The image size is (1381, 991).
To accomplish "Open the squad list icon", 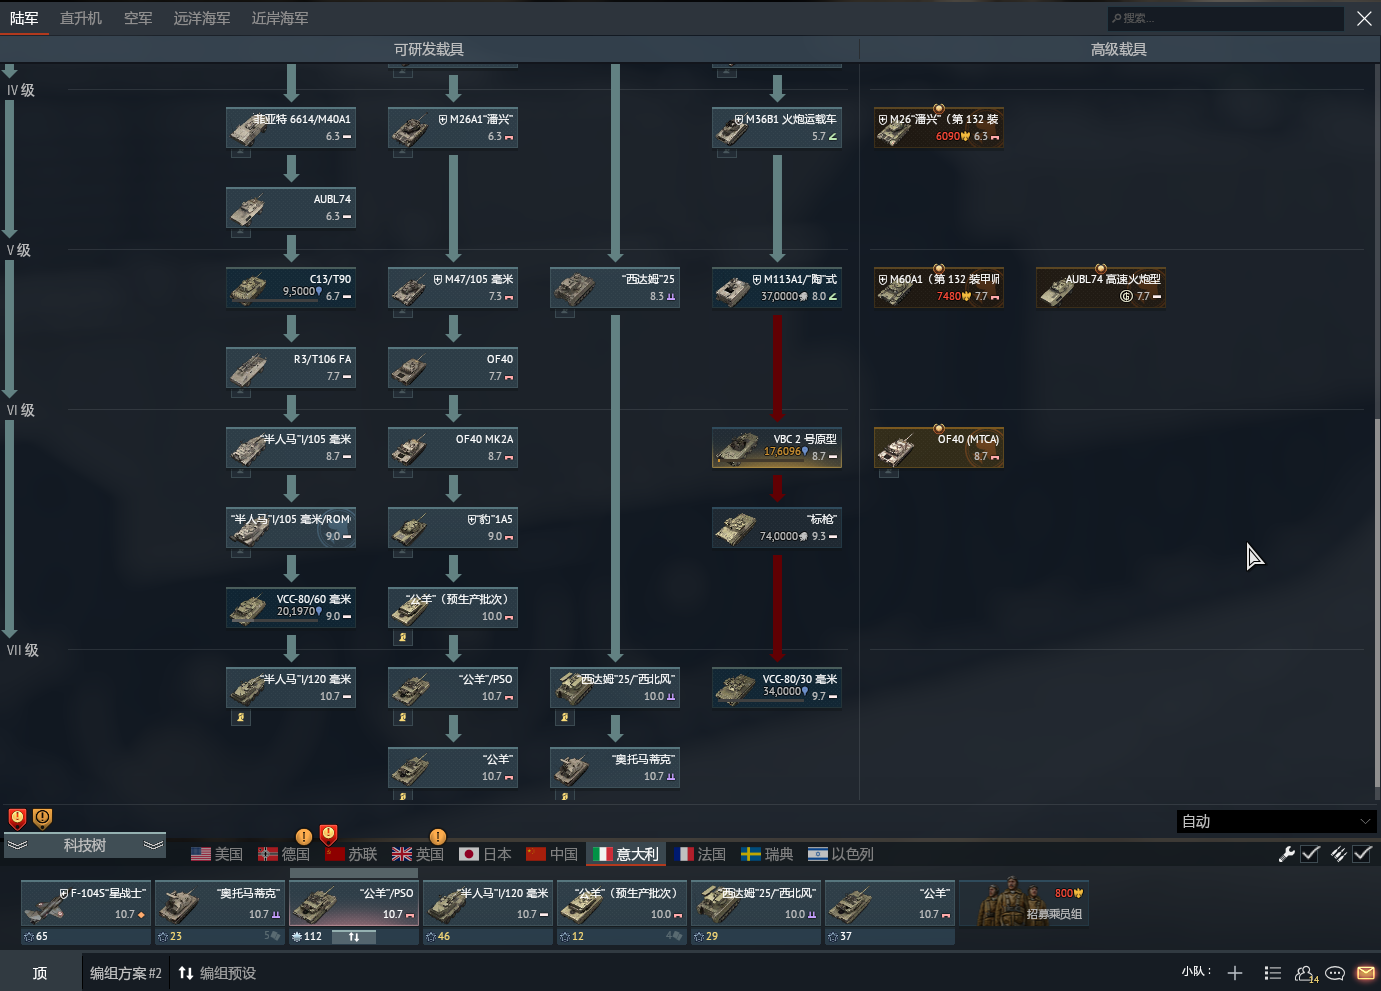I will (x=1272, y=973).
